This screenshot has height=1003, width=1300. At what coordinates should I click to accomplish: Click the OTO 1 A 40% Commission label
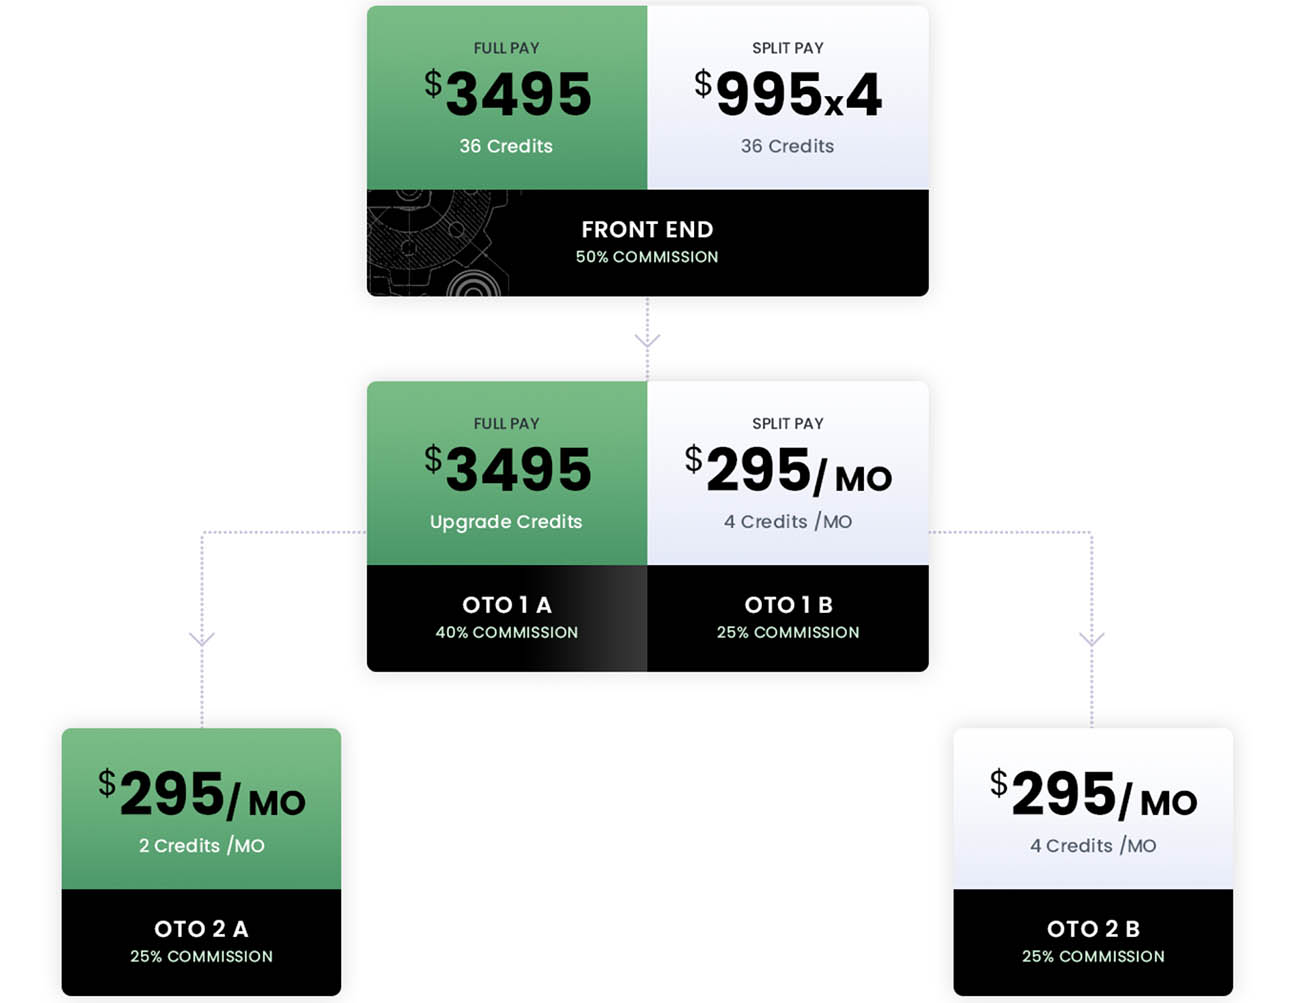[x=507, y=618]
